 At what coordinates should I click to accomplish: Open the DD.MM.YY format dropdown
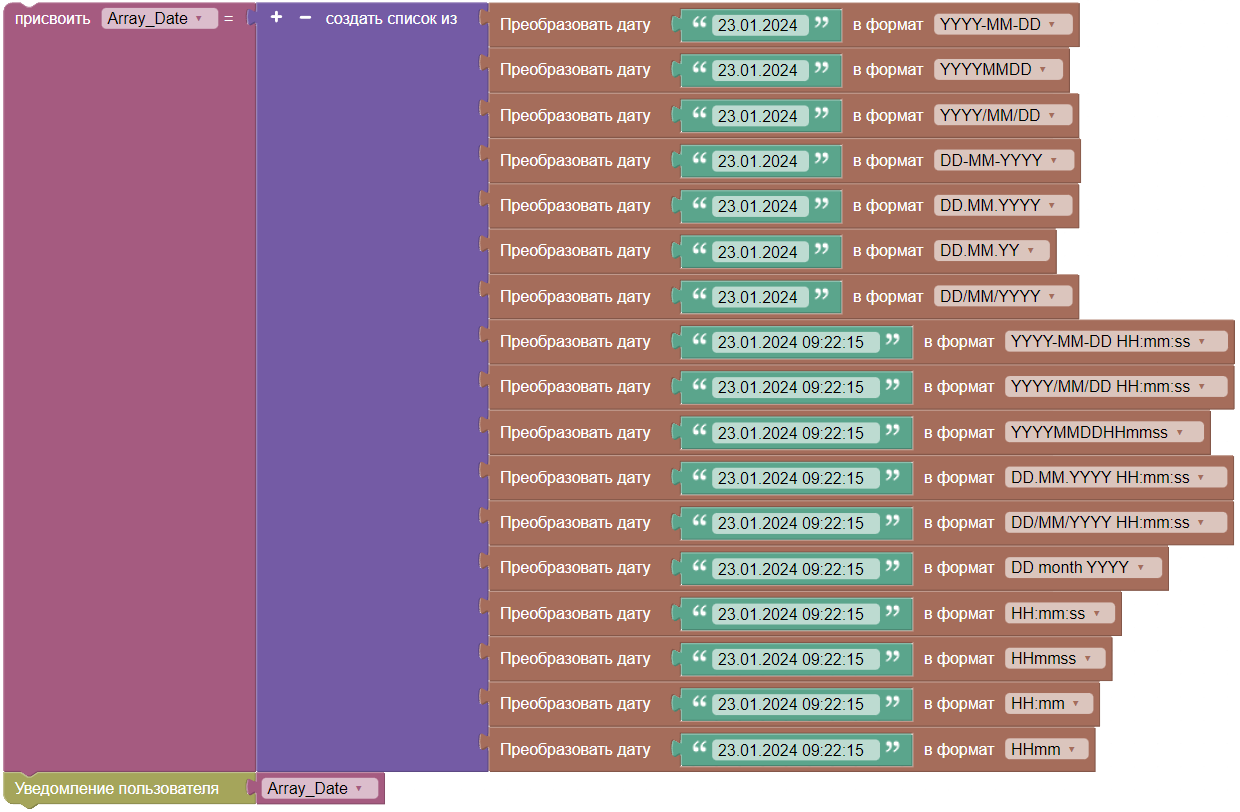pos(992,251)
